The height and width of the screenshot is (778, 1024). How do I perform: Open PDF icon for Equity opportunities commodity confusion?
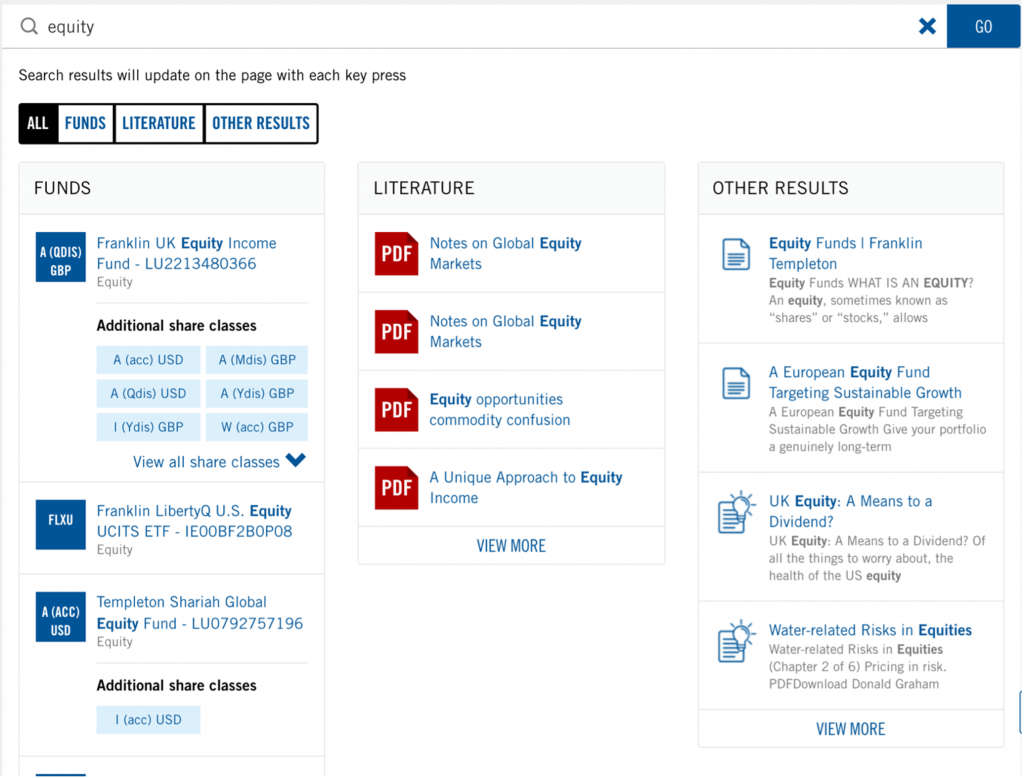tap(396, 410)
